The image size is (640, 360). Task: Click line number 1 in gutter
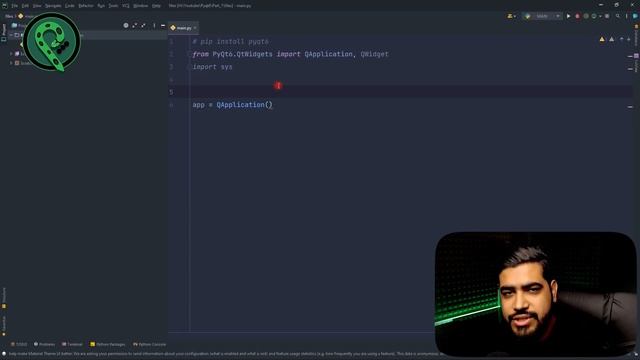pyautogui.click(x=171, y=42)
